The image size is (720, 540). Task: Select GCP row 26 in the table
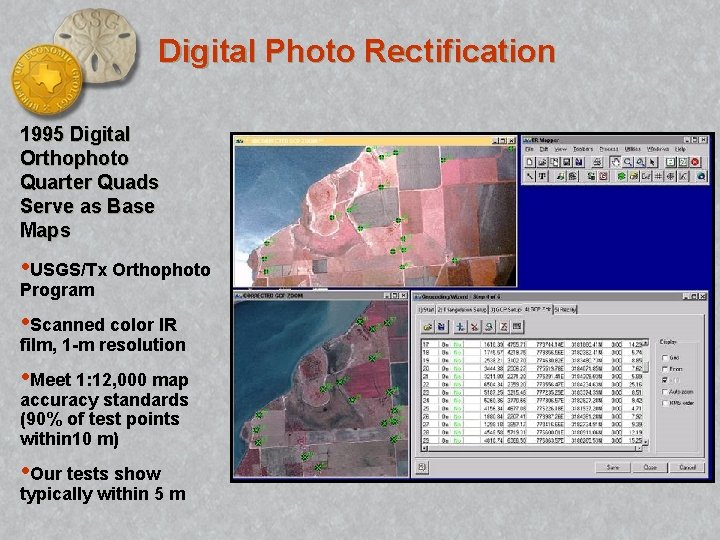(532, 416)
